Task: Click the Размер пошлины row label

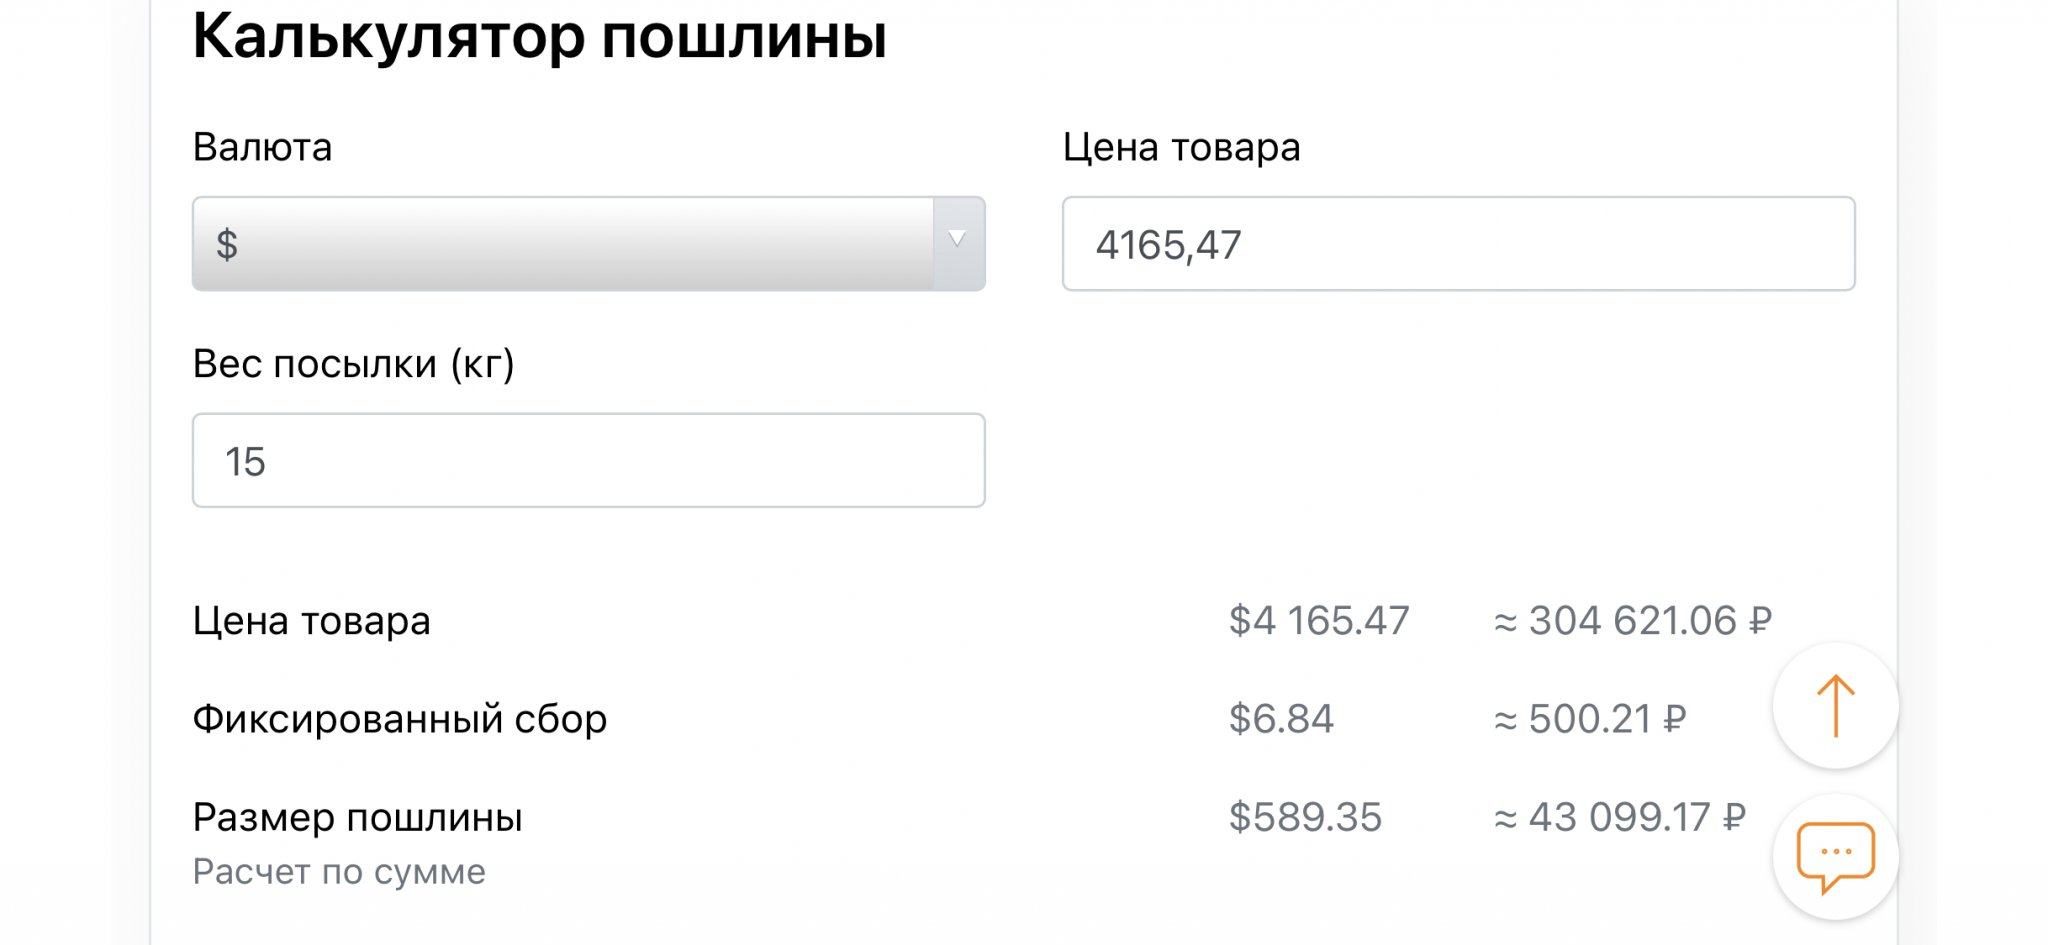Action: coord(357,817)
